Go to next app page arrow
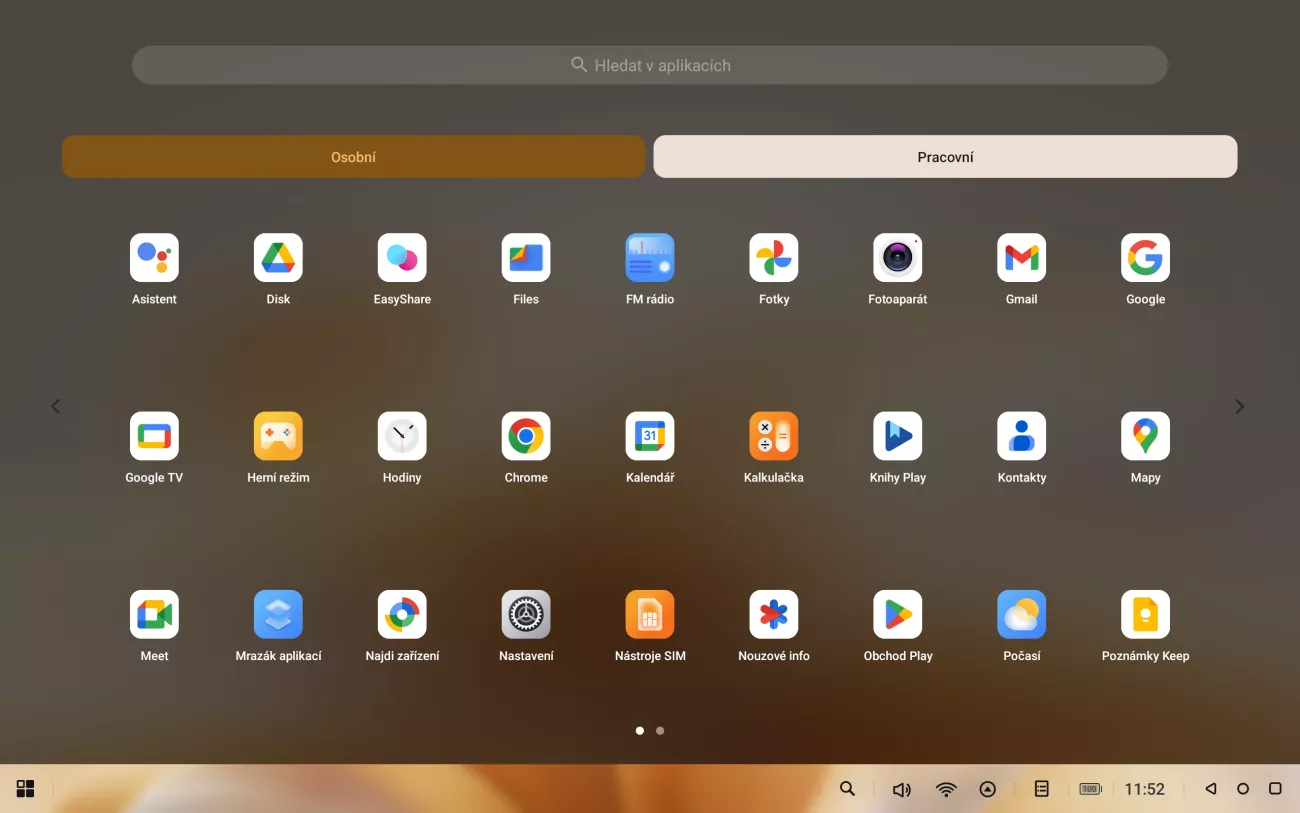Screen dimensions: 1300x813 [1240, 406]
